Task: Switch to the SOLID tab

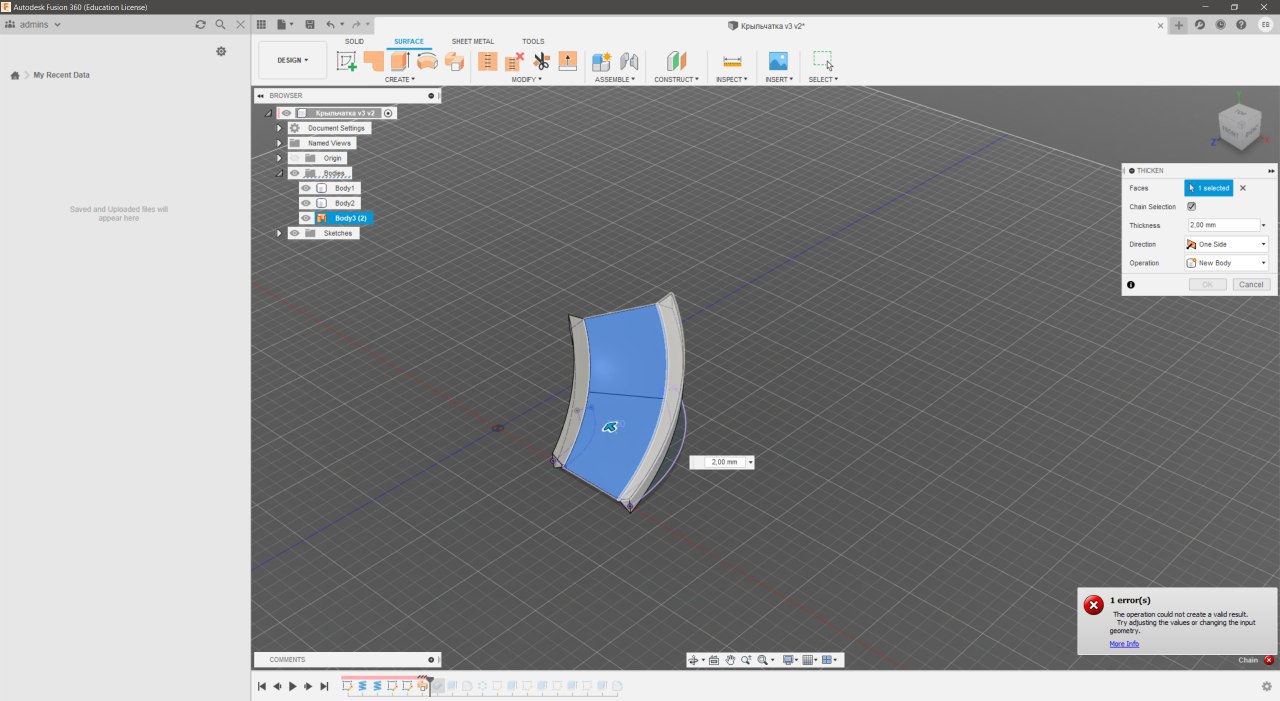Action: [354, 41]
